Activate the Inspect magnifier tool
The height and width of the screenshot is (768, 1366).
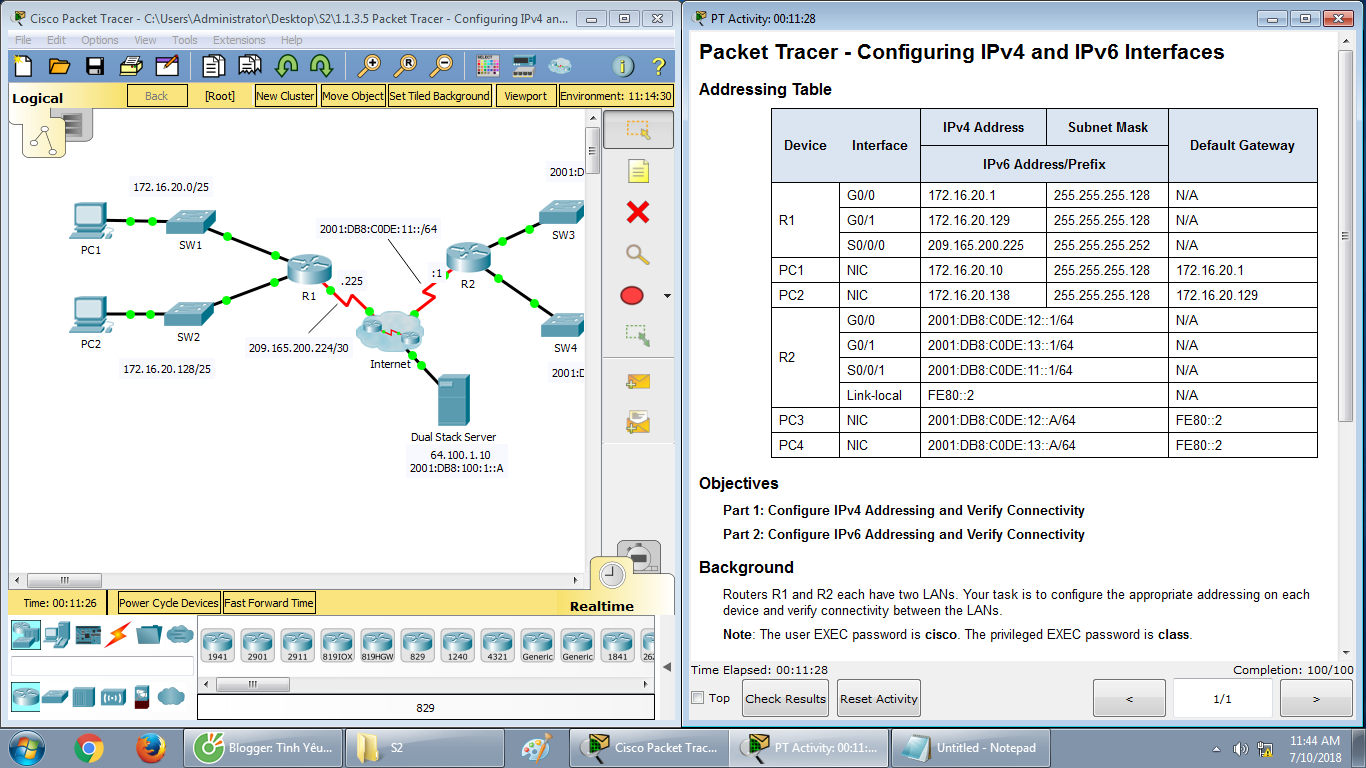pos(638,253)
